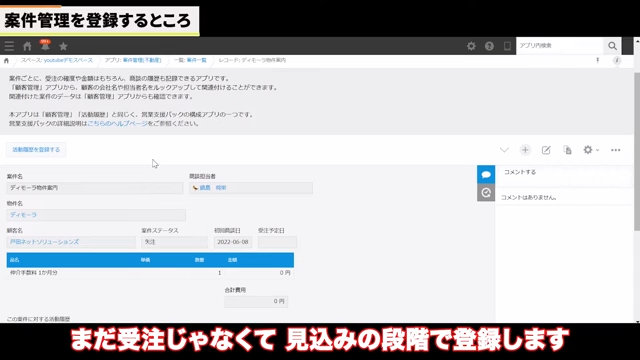Open the bookmarks star icon
Viewport: 640px width, 360px height.
click(x=63, y=46)
